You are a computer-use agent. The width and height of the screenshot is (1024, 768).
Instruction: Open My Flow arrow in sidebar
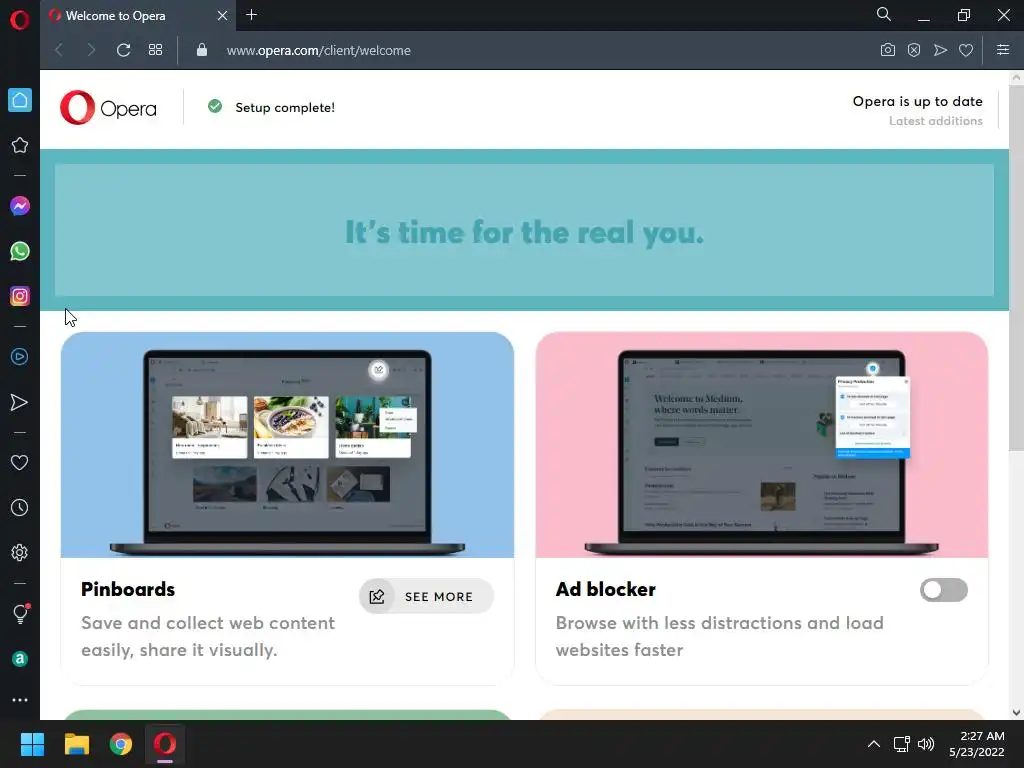coord(20,402)
